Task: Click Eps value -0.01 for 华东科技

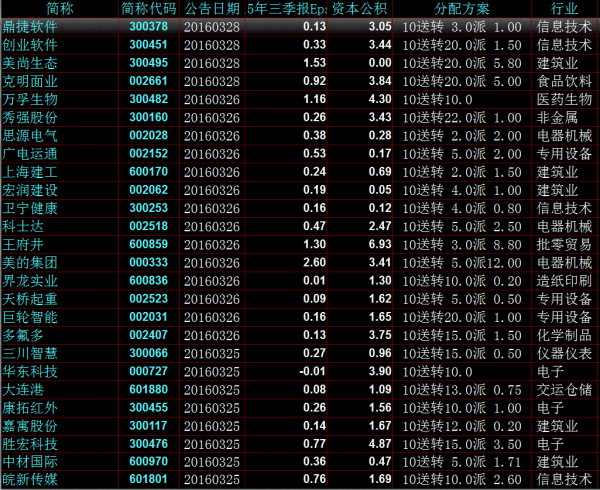Action: click(312, 371)
